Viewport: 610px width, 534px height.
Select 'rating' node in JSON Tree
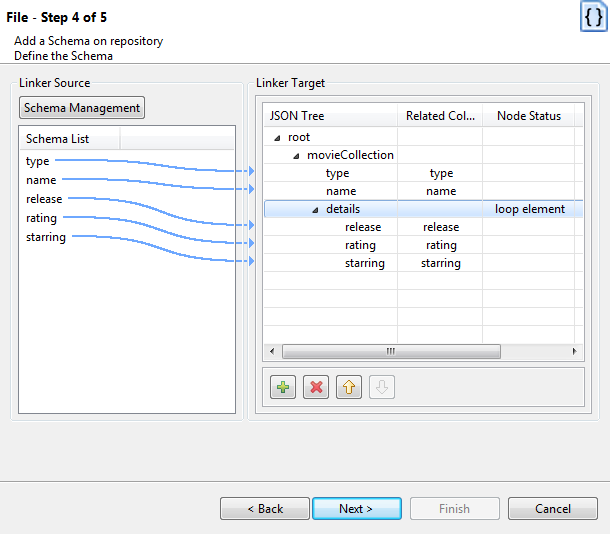tap(360, 245)
